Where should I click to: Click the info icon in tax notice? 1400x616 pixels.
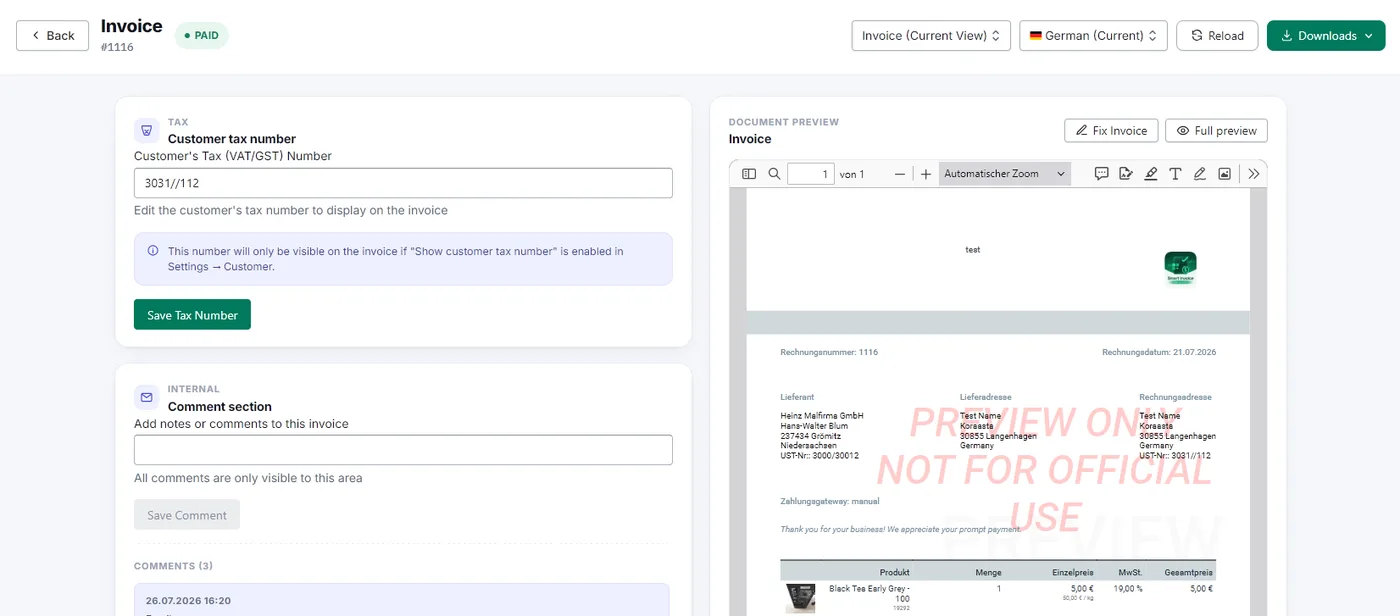click(x=153, y=251)
